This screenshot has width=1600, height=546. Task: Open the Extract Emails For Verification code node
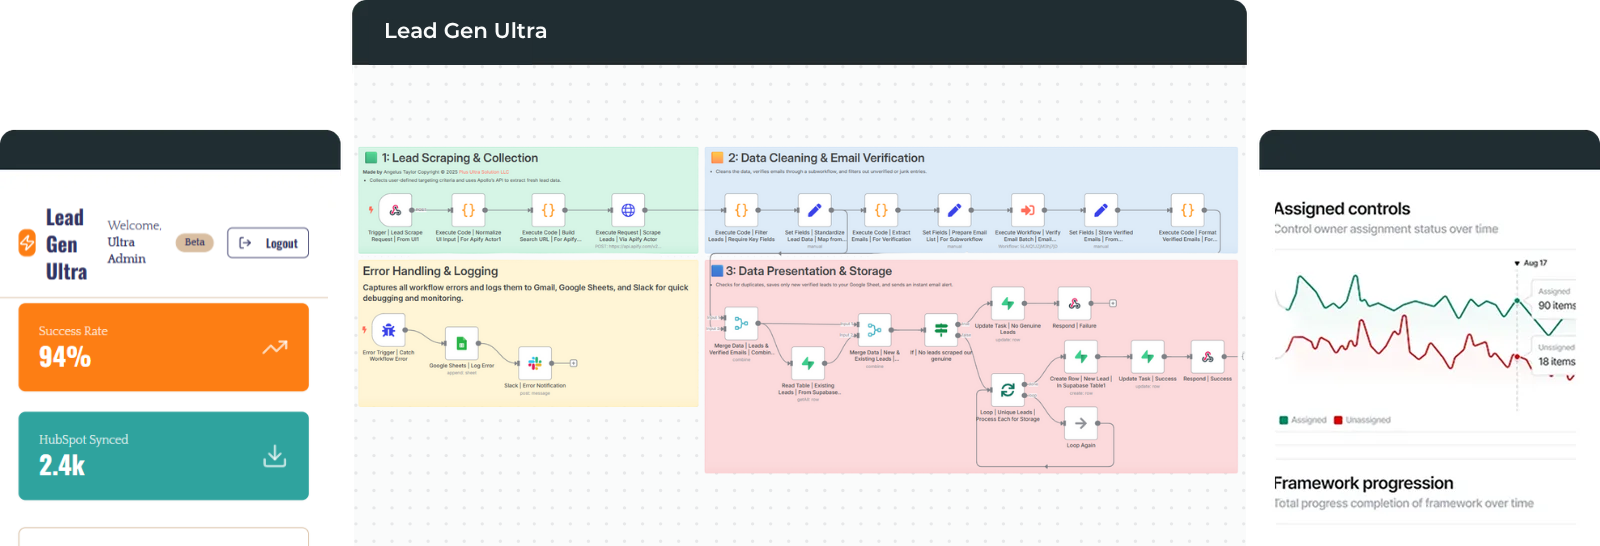pos(881,210)
